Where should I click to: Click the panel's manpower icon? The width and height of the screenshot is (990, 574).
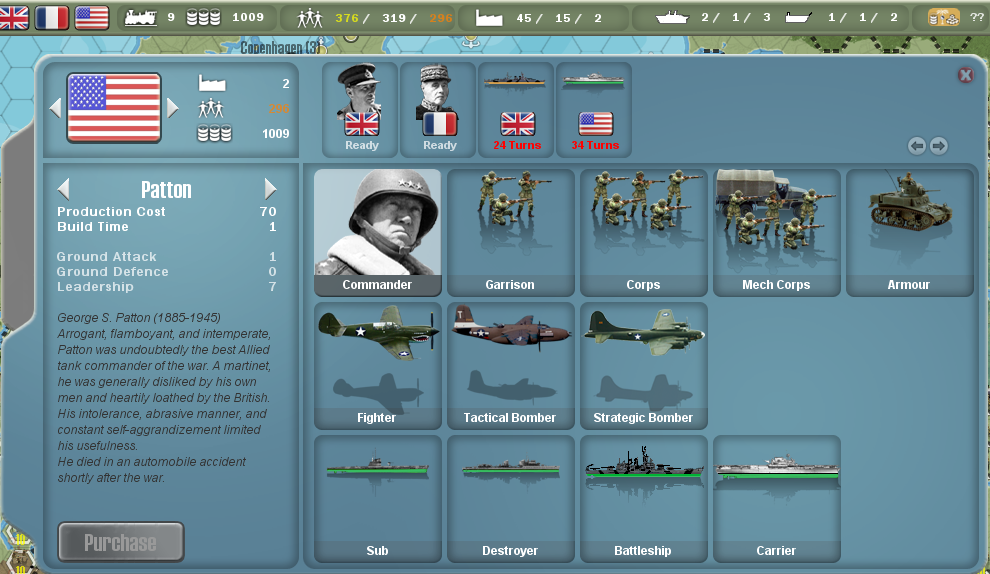tap(211, 109)
